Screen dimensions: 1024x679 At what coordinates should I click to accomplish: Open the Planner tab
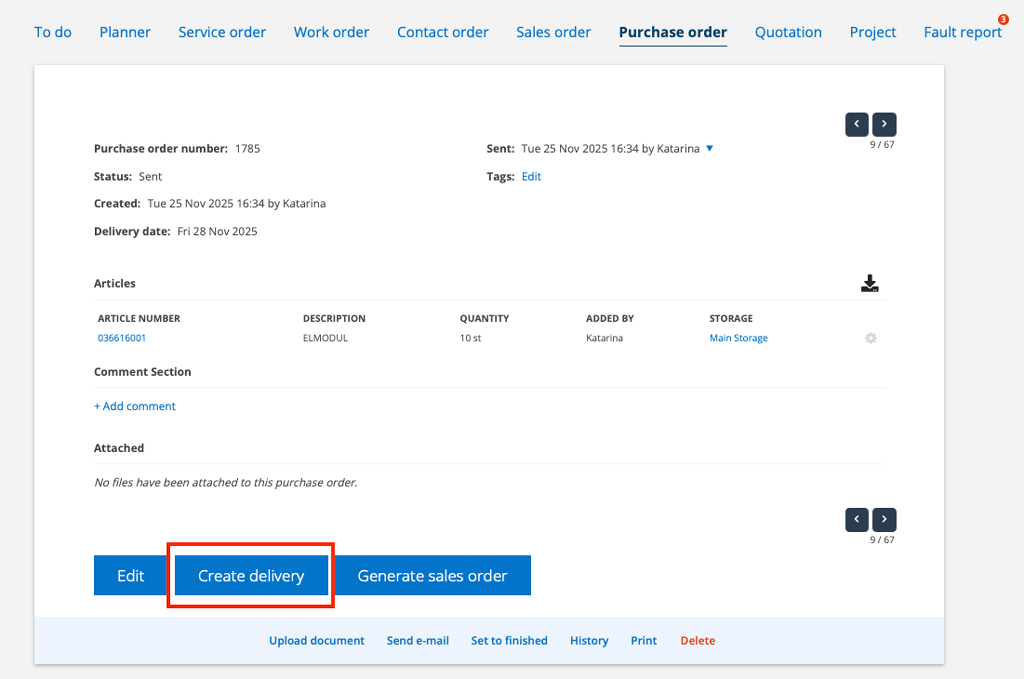[x=125, y=32]
